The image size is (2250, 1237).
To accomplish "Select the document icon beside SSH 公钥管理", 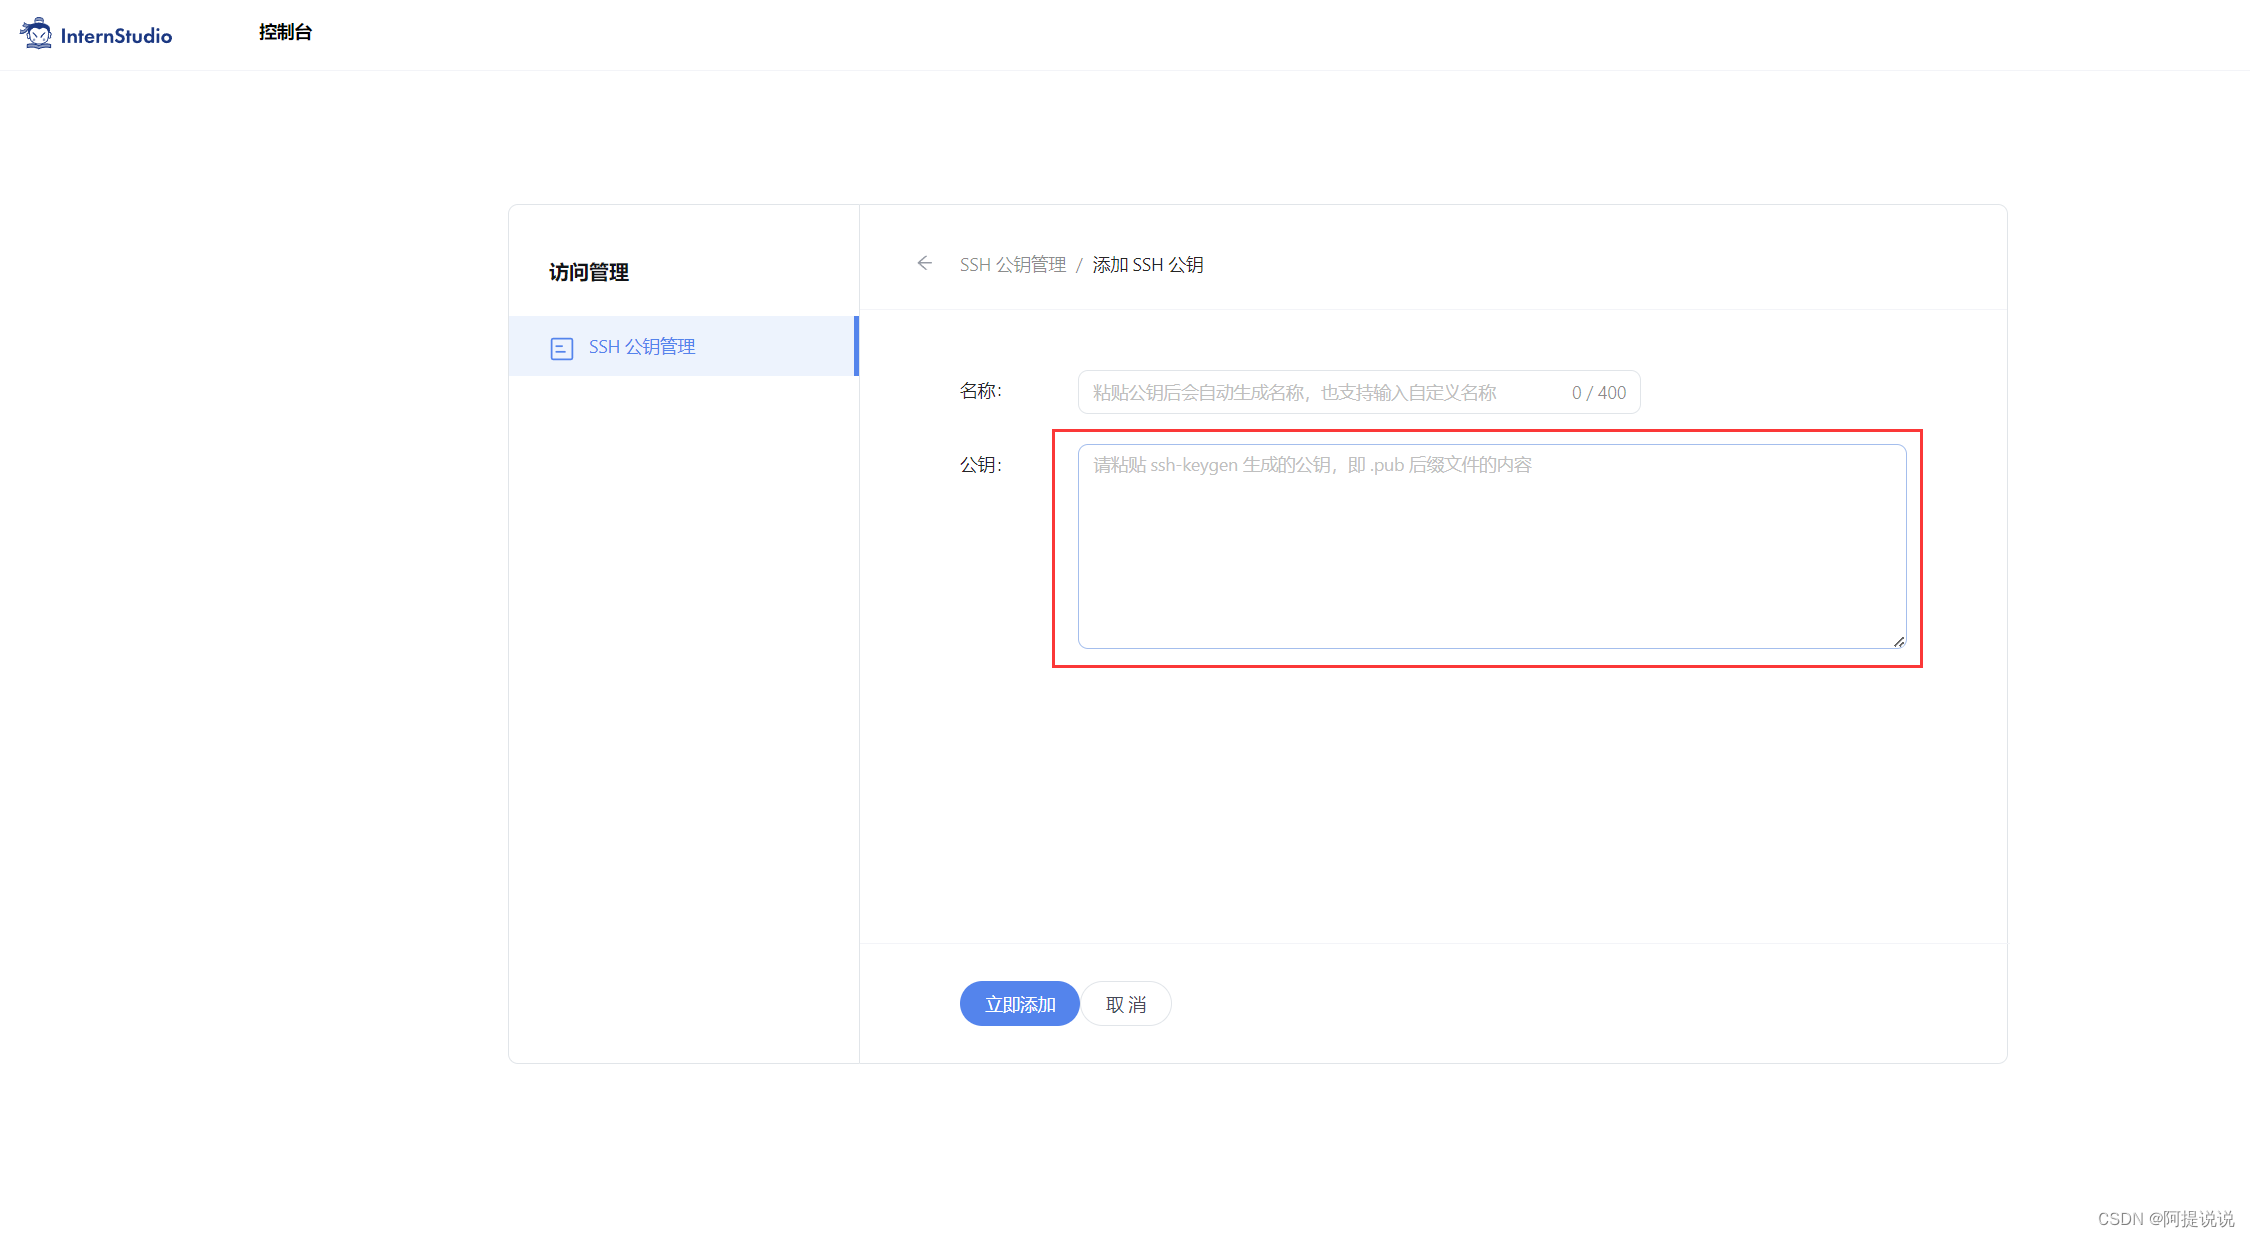I will (561, 346).
